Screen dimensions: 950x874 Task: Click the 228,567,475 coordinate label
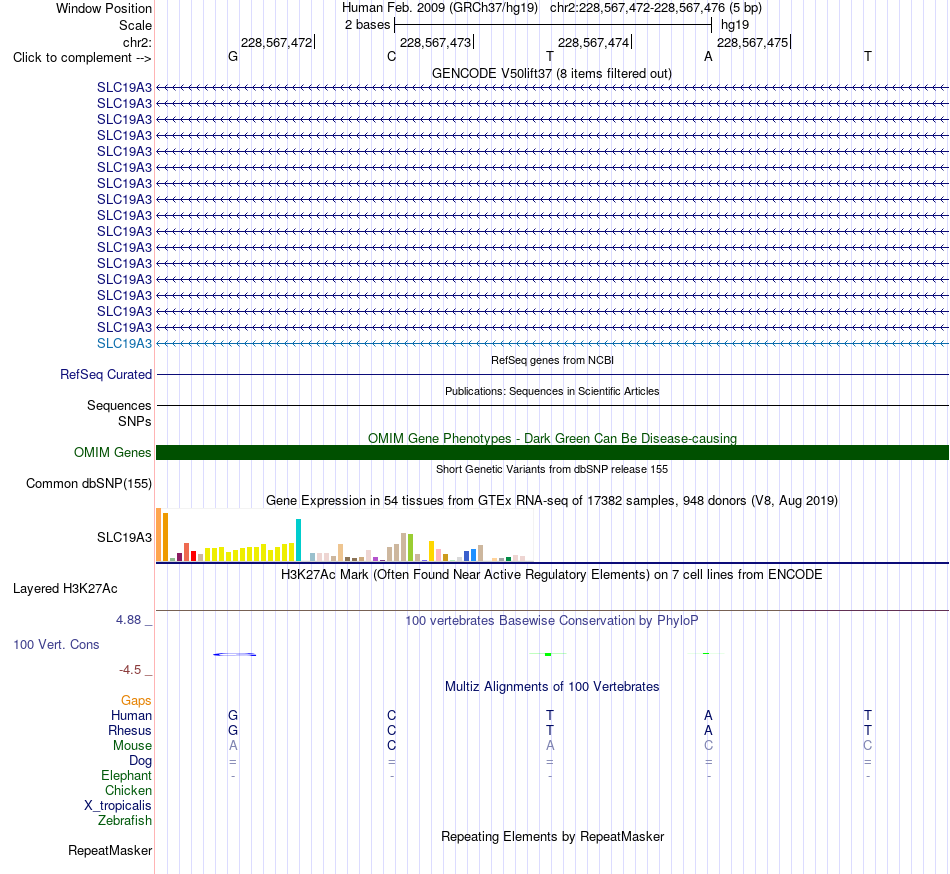pyautogui.click(x=752, y=42)
